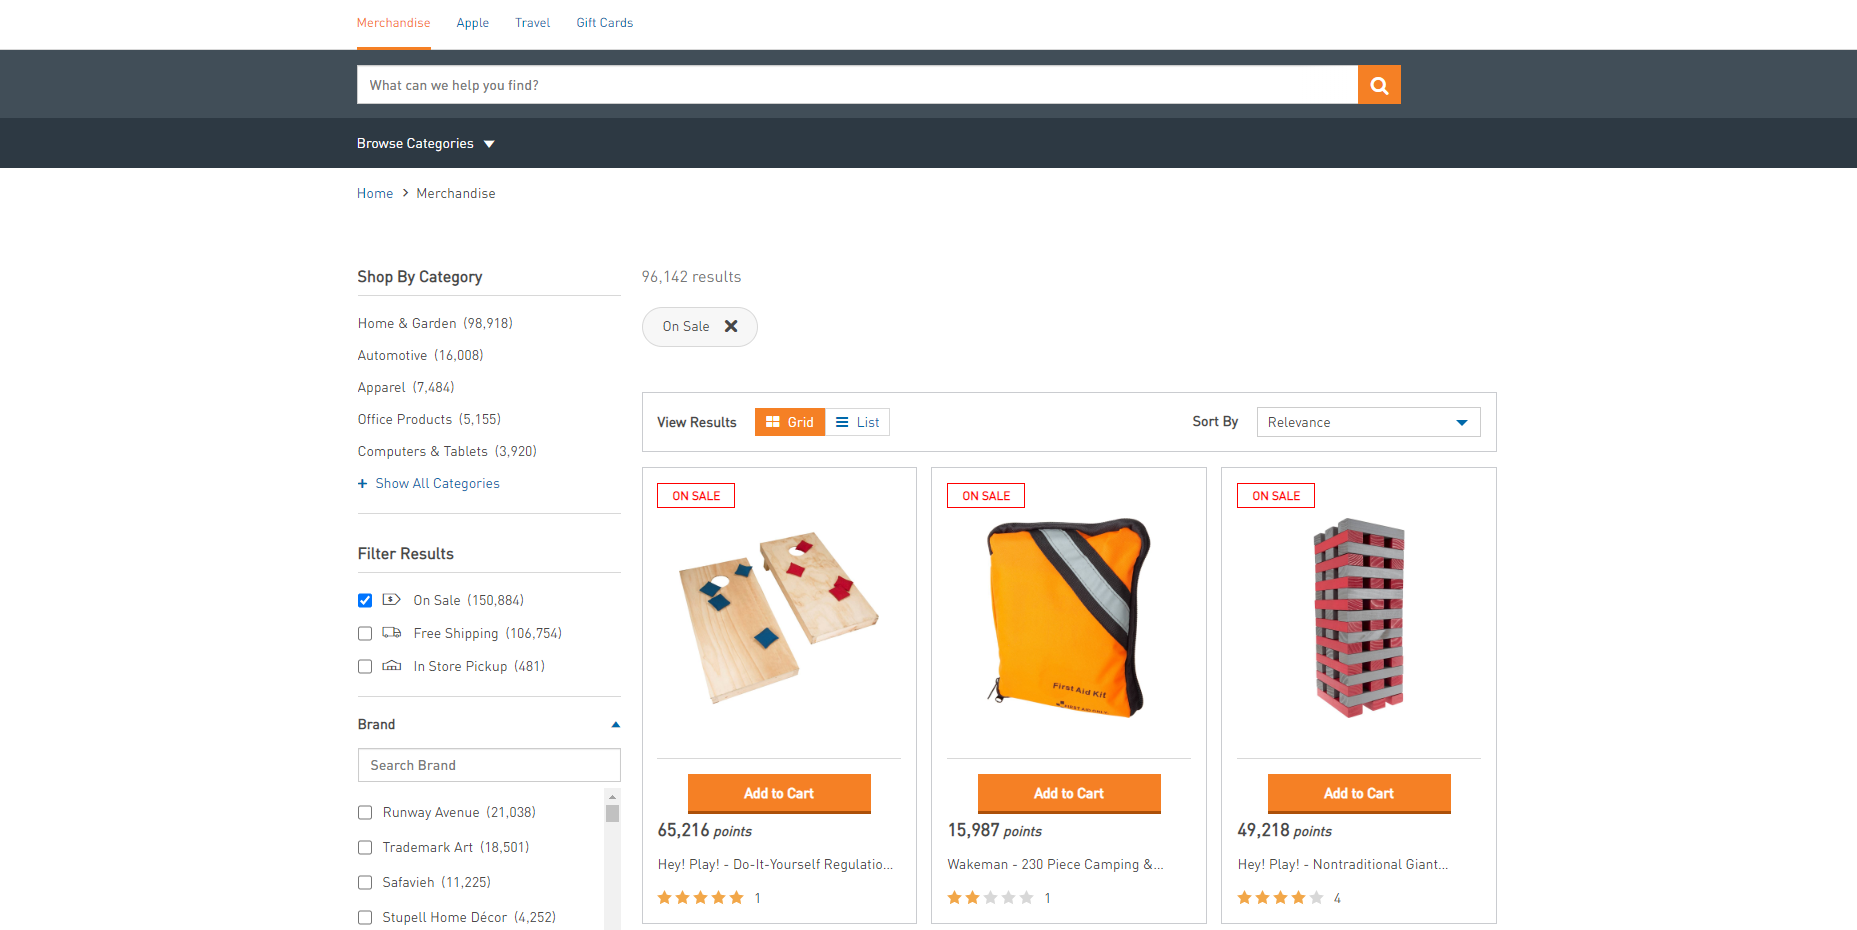
Task: Click the star rating of cornhole product
Action: 700,898
